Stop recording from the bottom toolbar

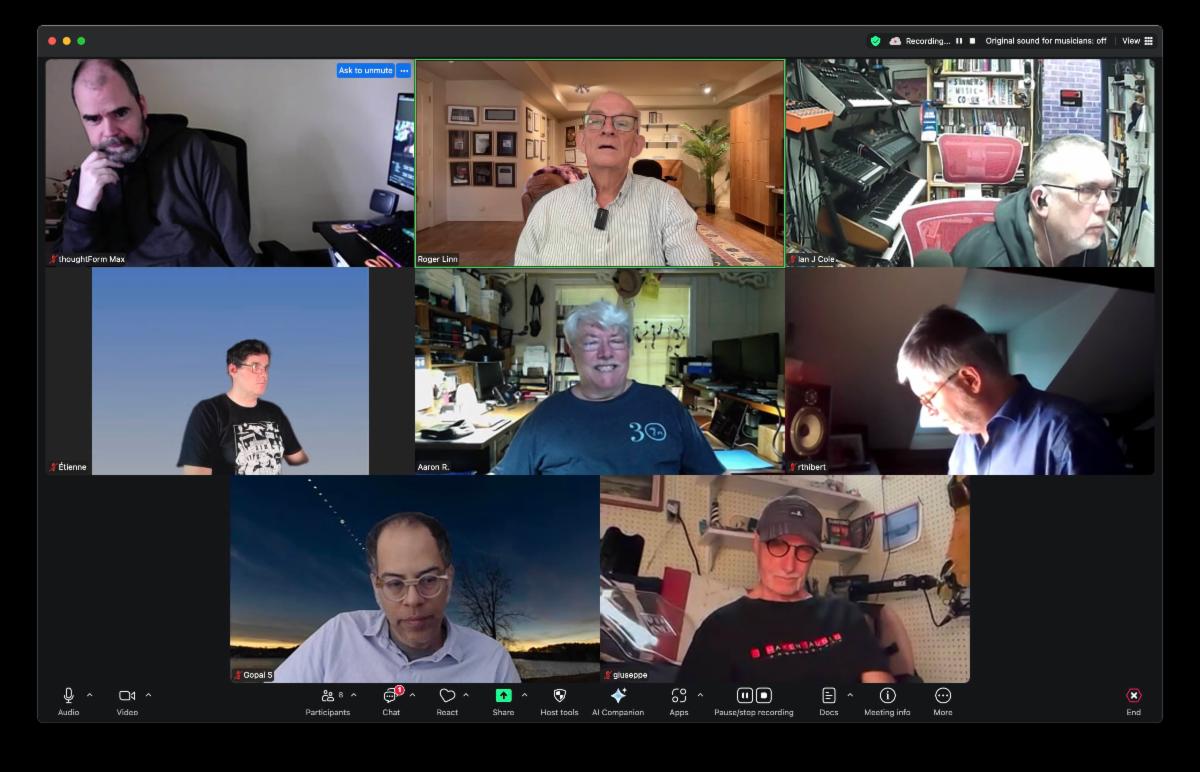(764, 695)
